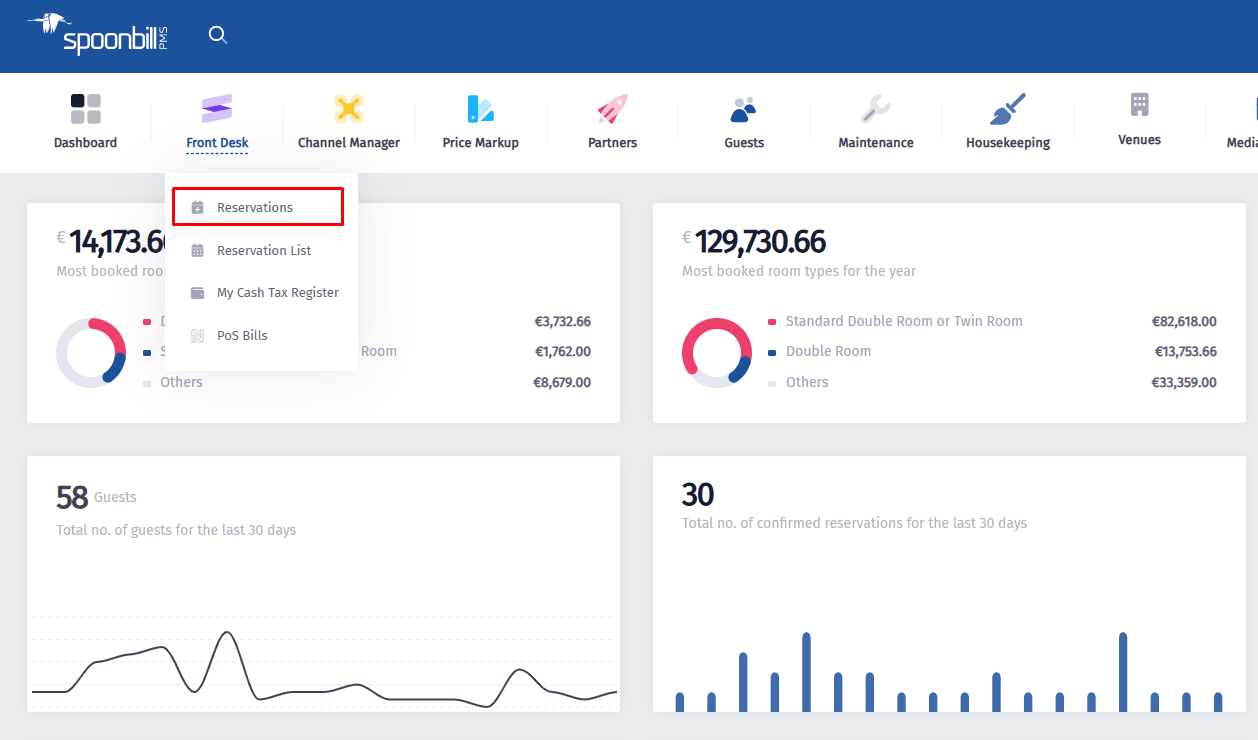Choose Reservations from the Front Desk menu
The height and width of the screenshot is (740, 1258).
[x=258, y=207]
